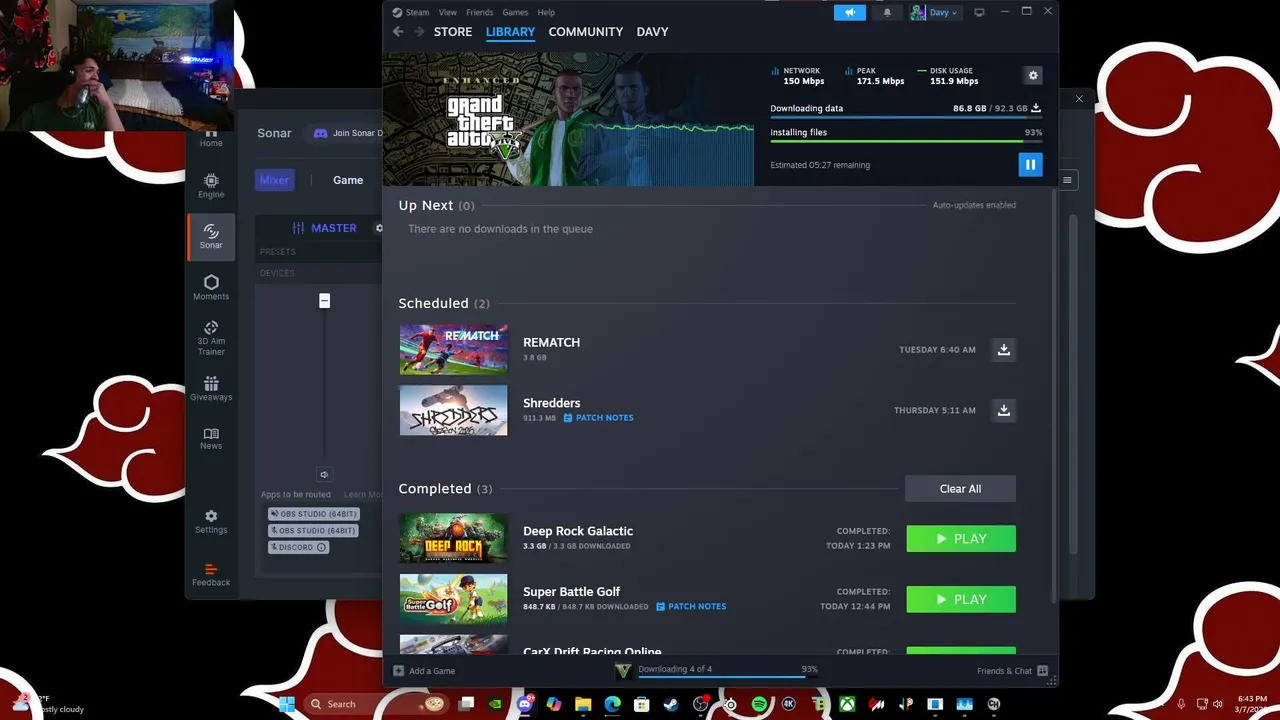Download REMATCH now via its download icon
This screenshot has height=720, width=1280.
[x=1003, y=349]
